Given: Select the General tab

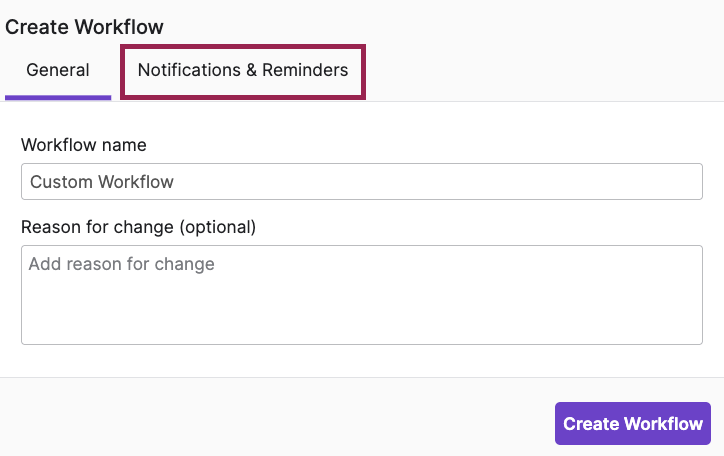Looking at the screenshot, I should [x=58, y=71].
